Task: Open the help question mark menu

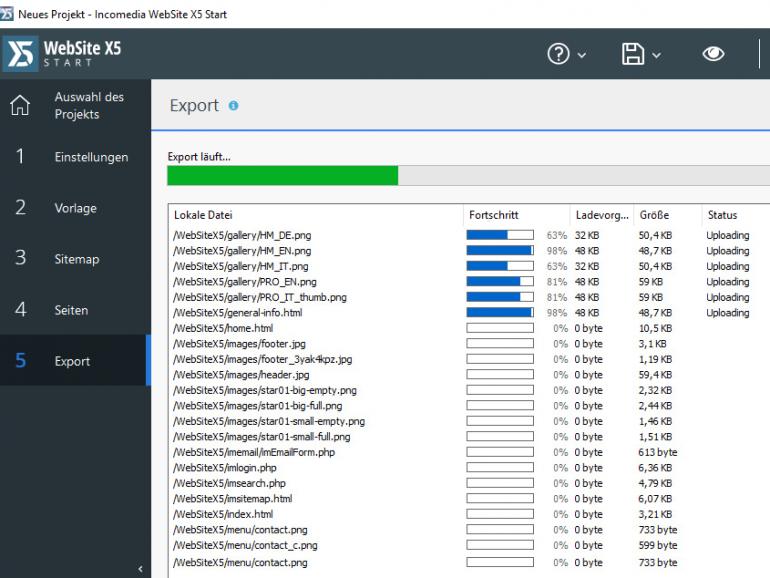Action: (x=558, y=54)
